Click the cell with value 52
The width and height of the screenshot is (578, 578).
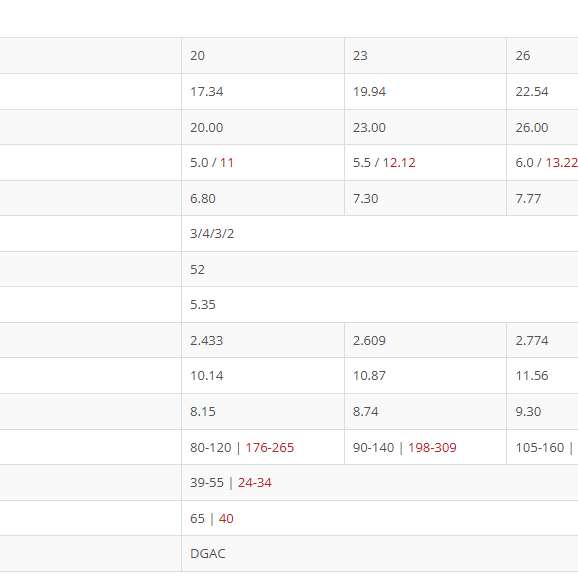(x=380, y=269)
